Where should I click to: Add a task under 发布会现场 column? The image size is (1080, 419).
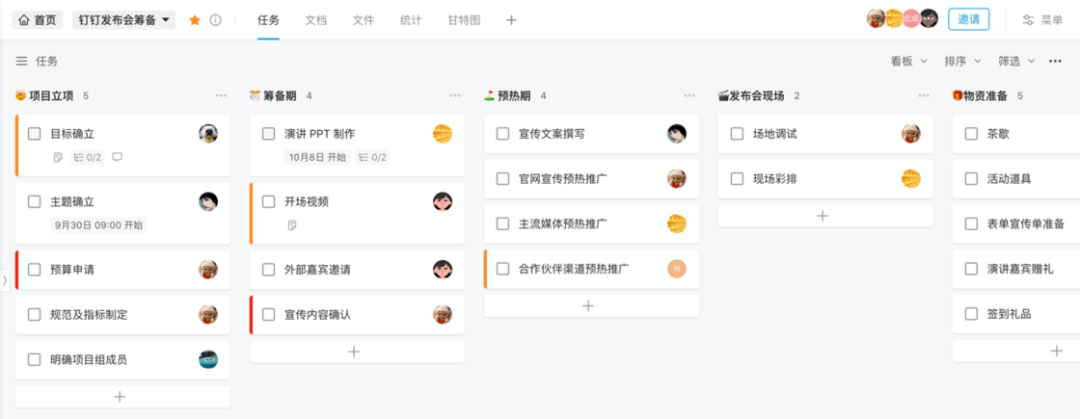[x=825, y=216]
